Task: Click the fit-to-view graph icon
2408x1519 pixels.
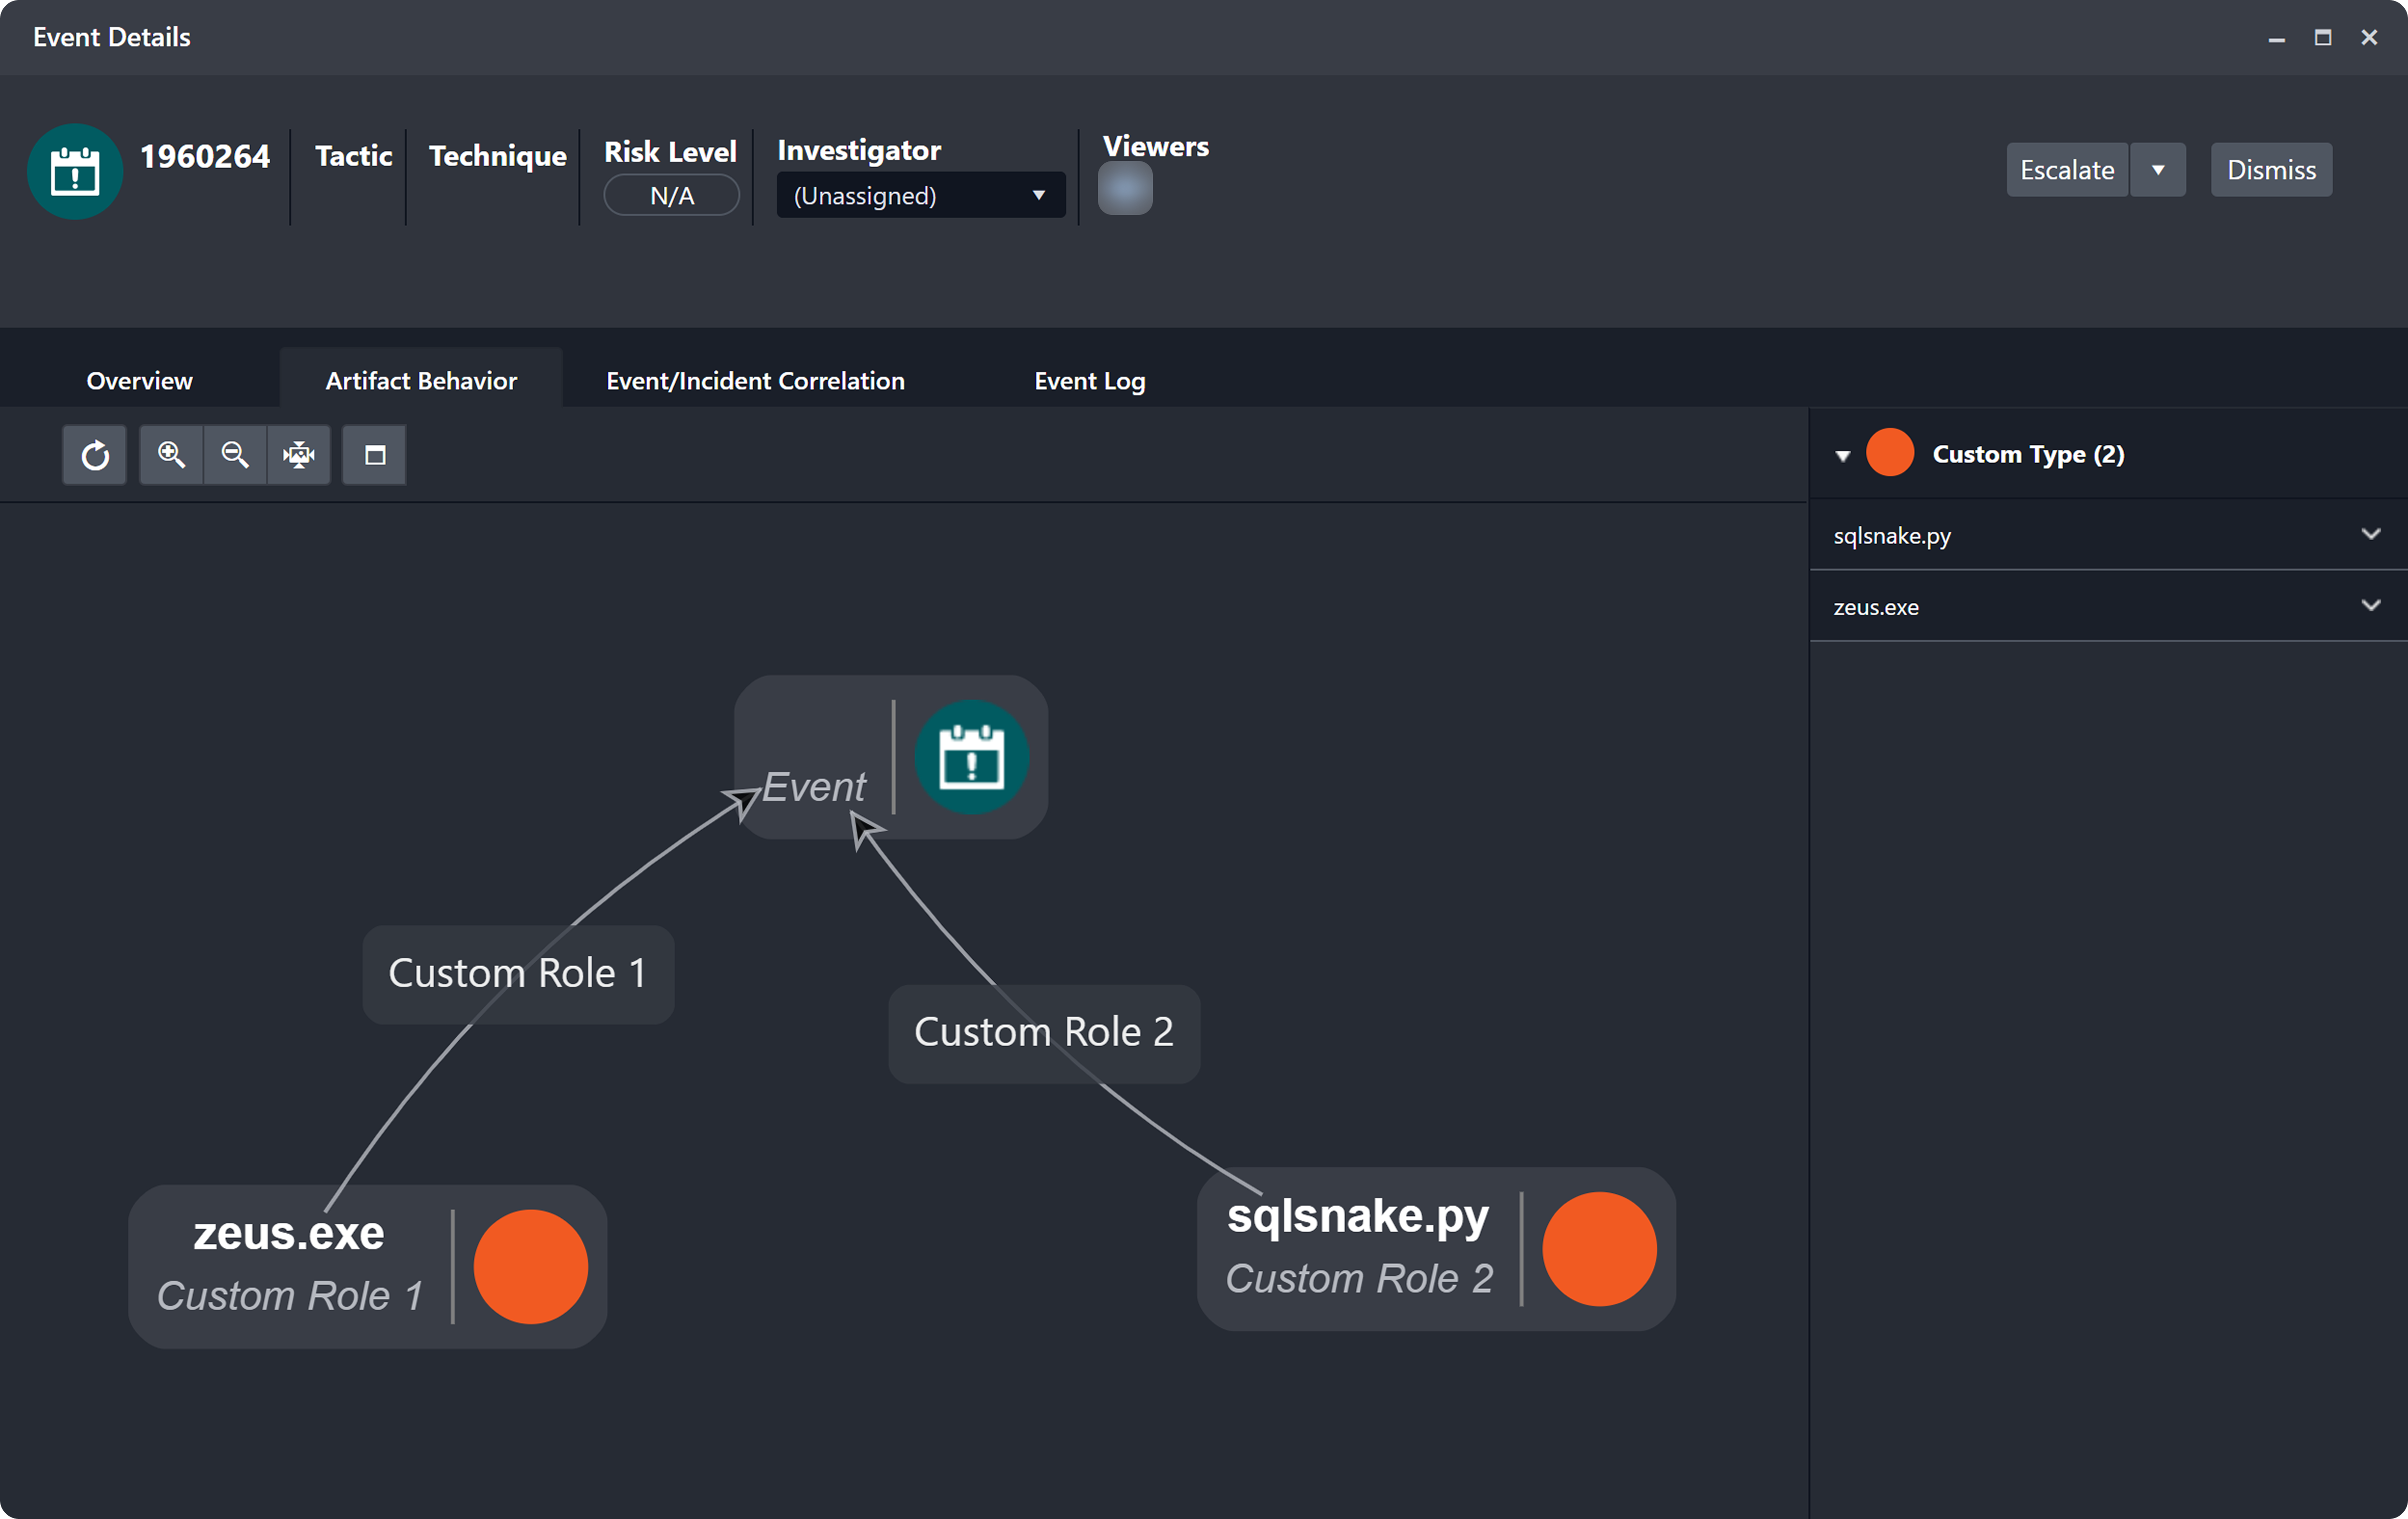Action: pyautogui.click(x=298, y=456)
